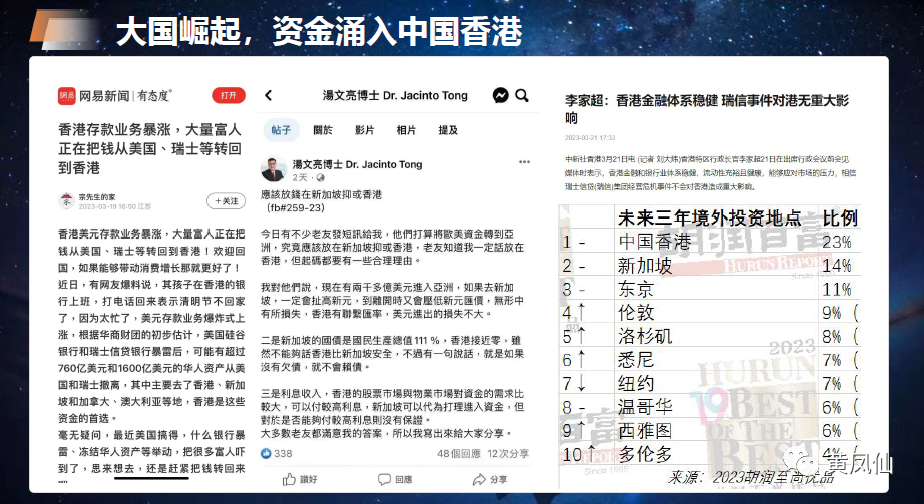Image resolution: width=924 pixels, height=504 pixels.
Task: Click the 东京 row in ranking table
Action: click(710, 289)
